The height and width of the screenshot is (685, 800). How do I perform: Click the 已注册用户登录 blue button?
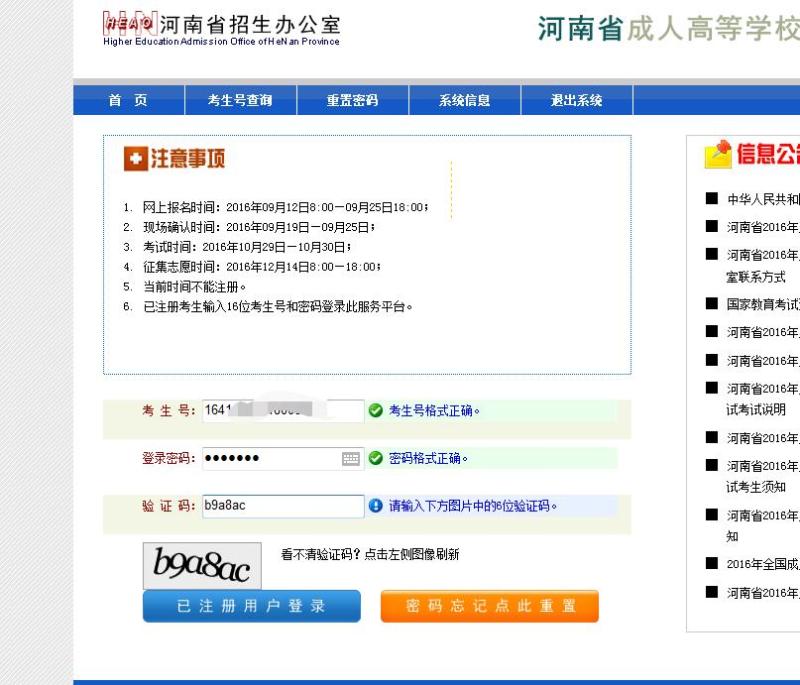[252, 606]
